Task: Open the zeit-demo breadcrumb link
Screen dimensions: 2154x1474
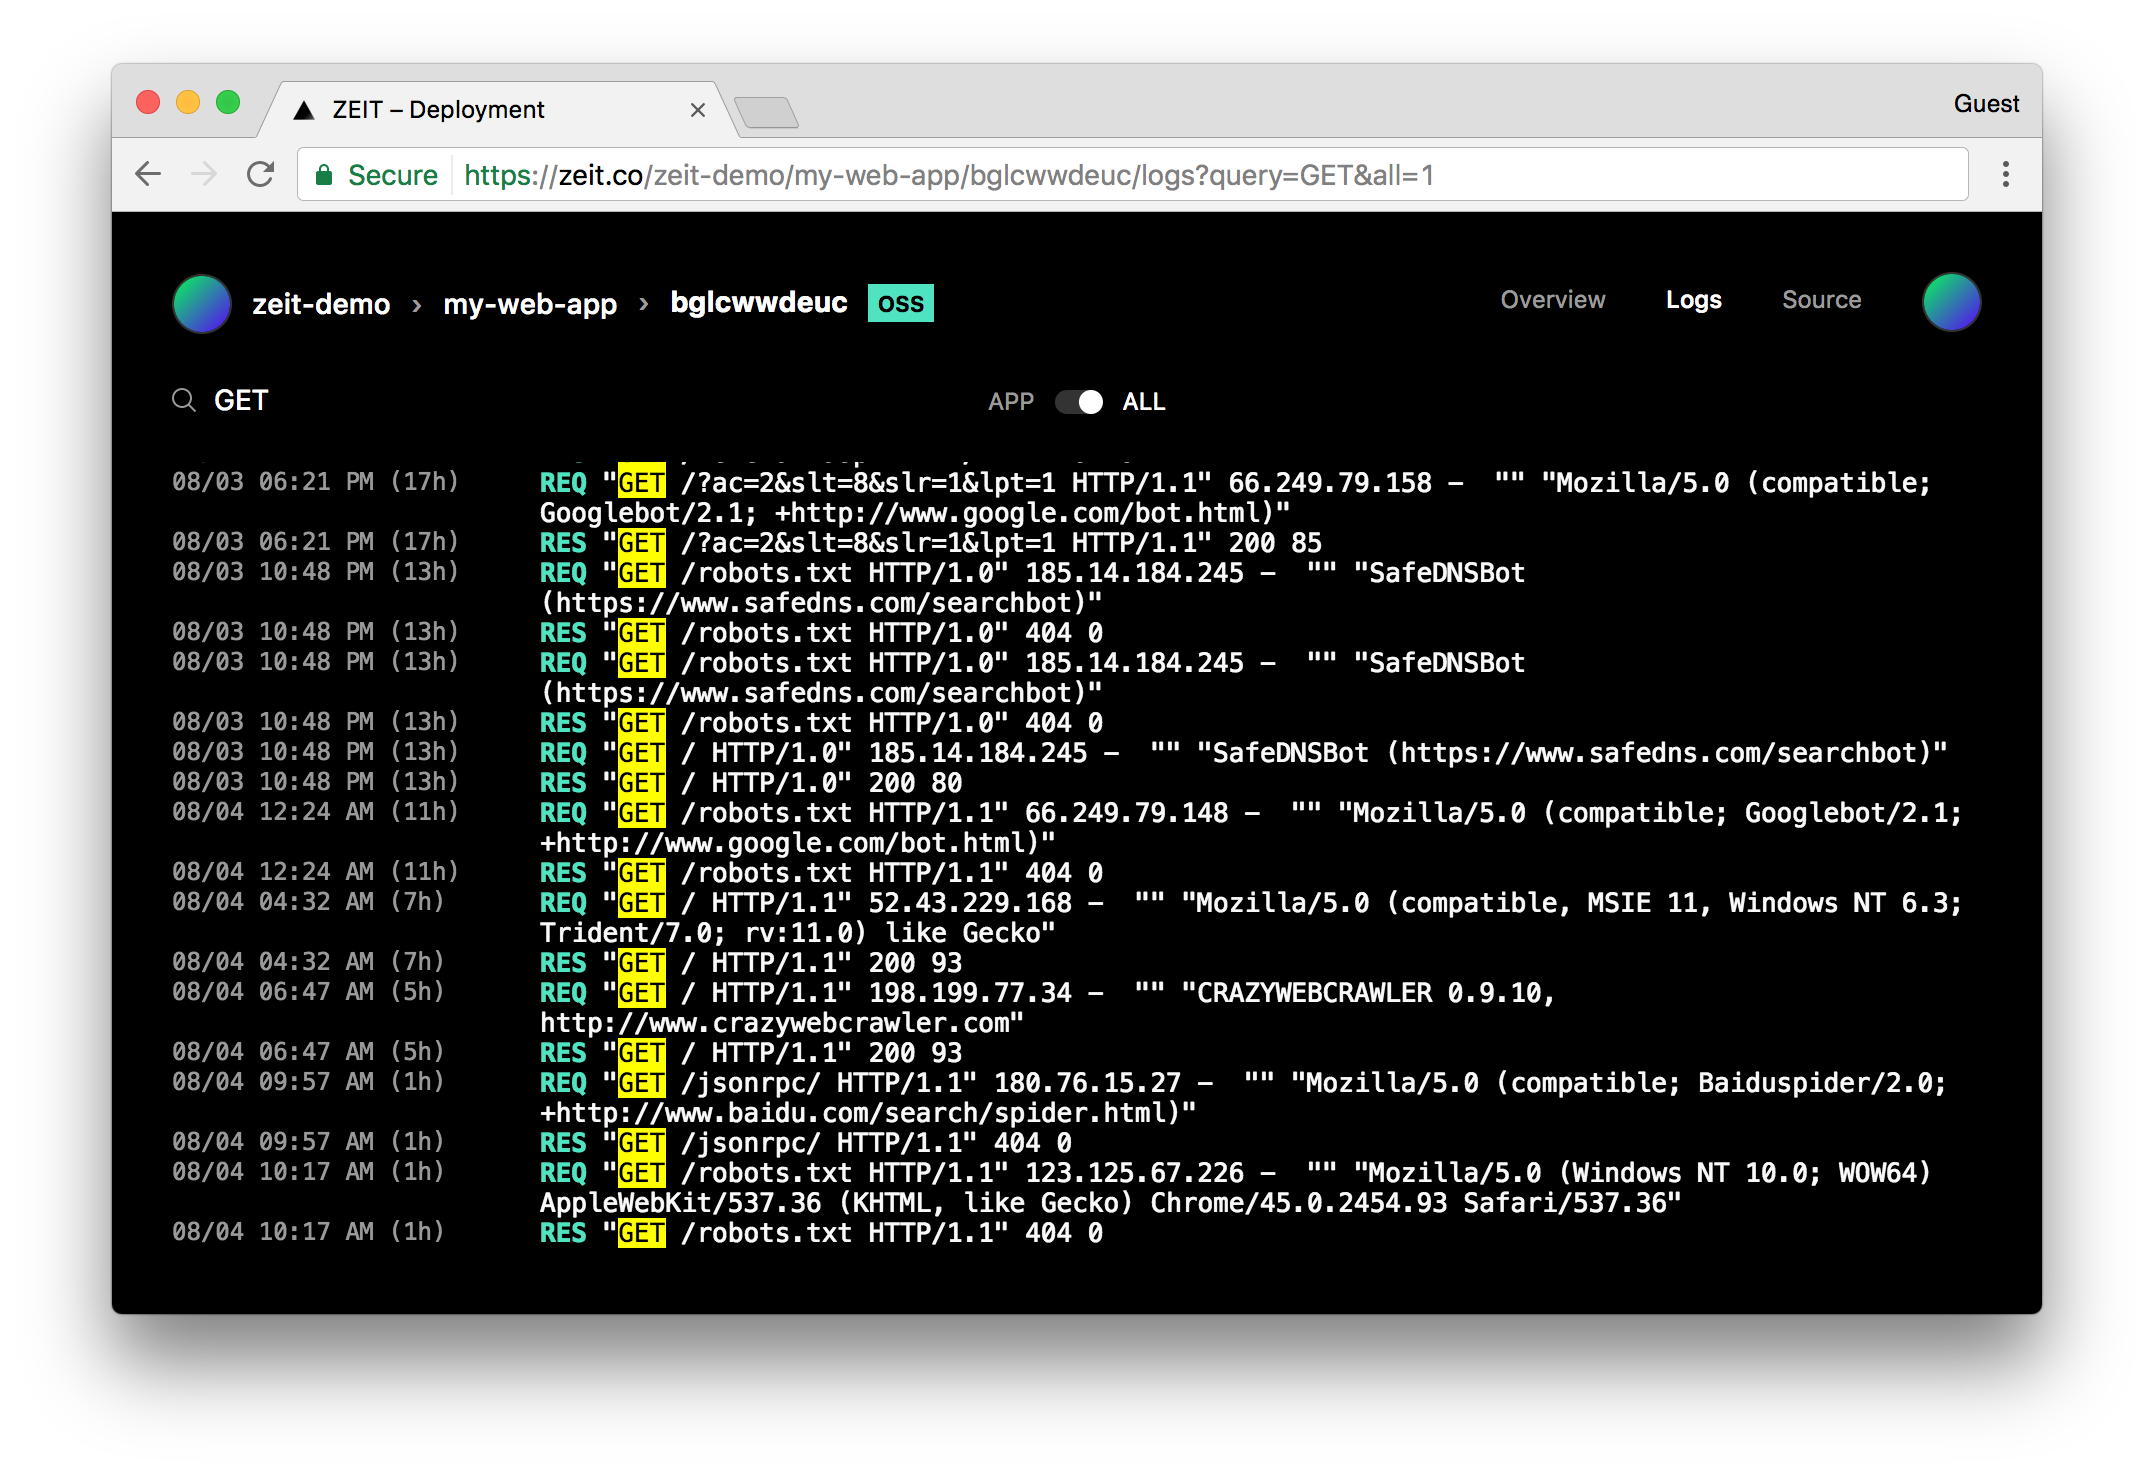Action: (321, 304)
